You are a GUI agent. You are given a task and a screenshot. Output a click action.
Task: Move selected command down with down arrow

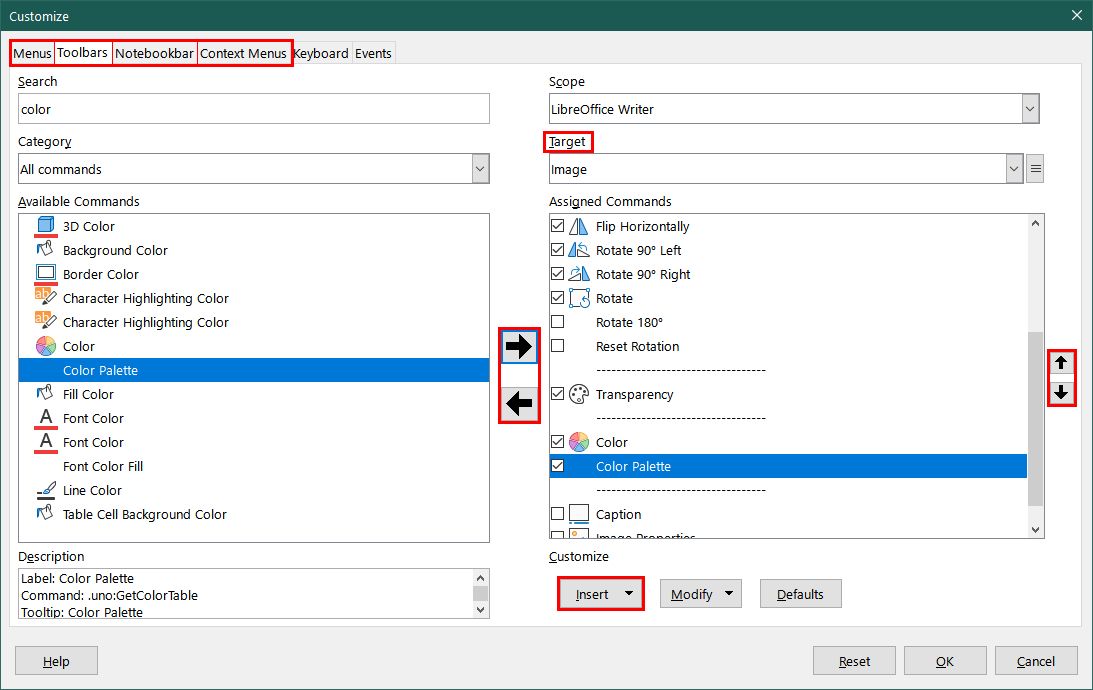pyautogui.click(x=1061, y=392)
